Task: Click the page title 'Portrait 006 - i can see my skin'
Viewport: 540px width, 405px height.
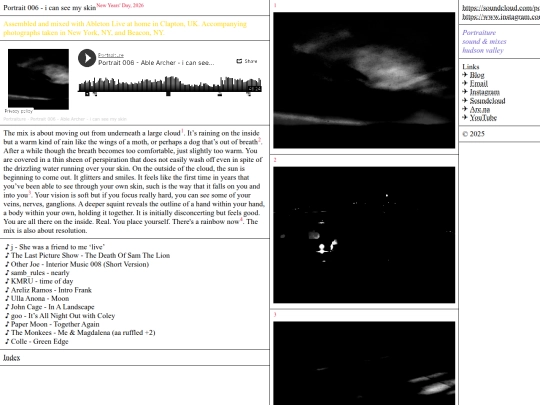Action: 50,8
